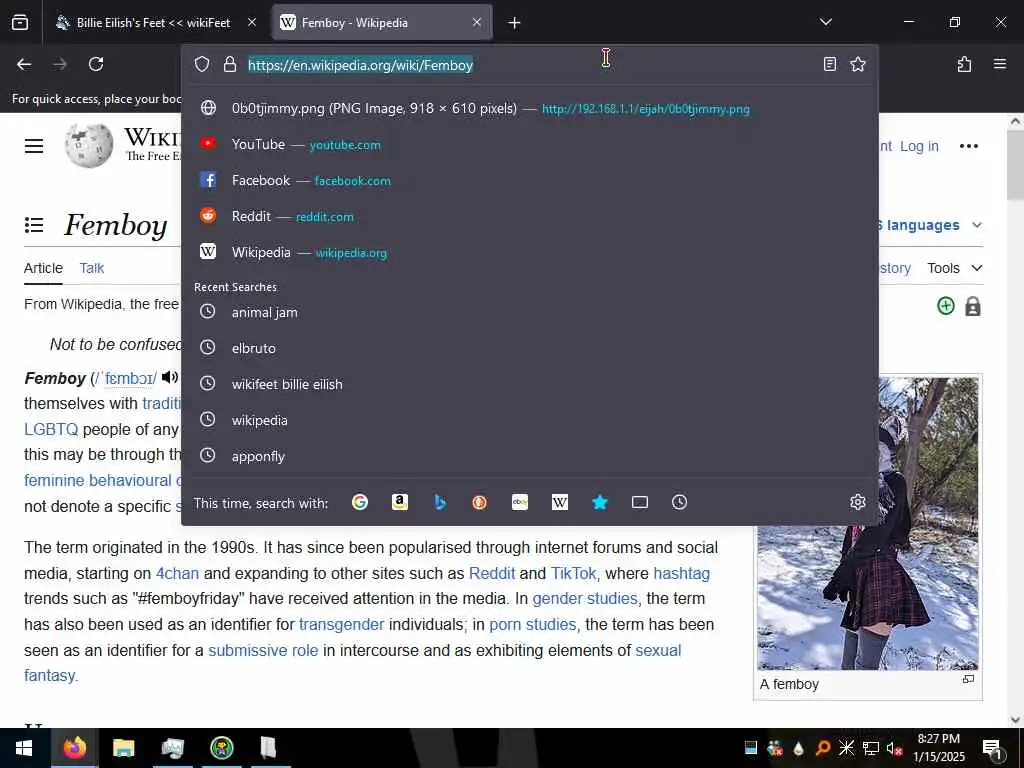Viewport: 1024px width, 768px height.
Task: Close the wikiFeet tab
Action: point(252,22)
